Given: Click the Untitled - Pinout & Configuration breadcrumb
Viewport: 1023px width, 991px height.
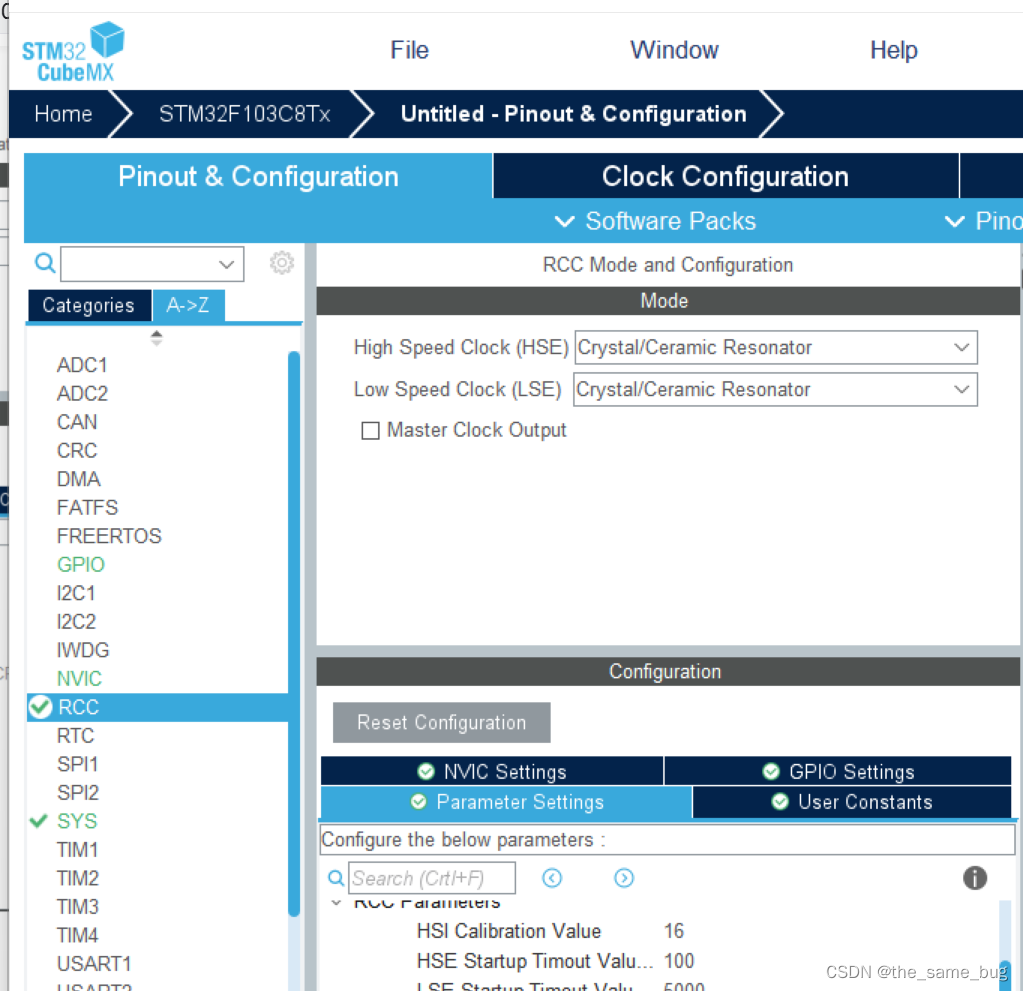Looking at the screenshot, I should click(x=573, y=114).
